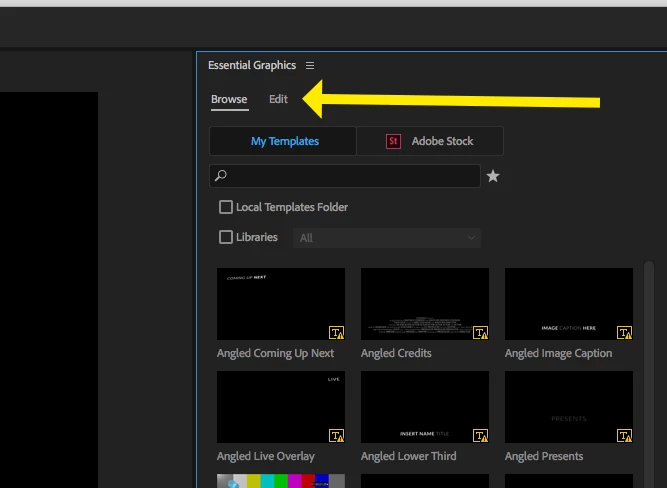Click the Adobe Stock St logo icon

393,141
